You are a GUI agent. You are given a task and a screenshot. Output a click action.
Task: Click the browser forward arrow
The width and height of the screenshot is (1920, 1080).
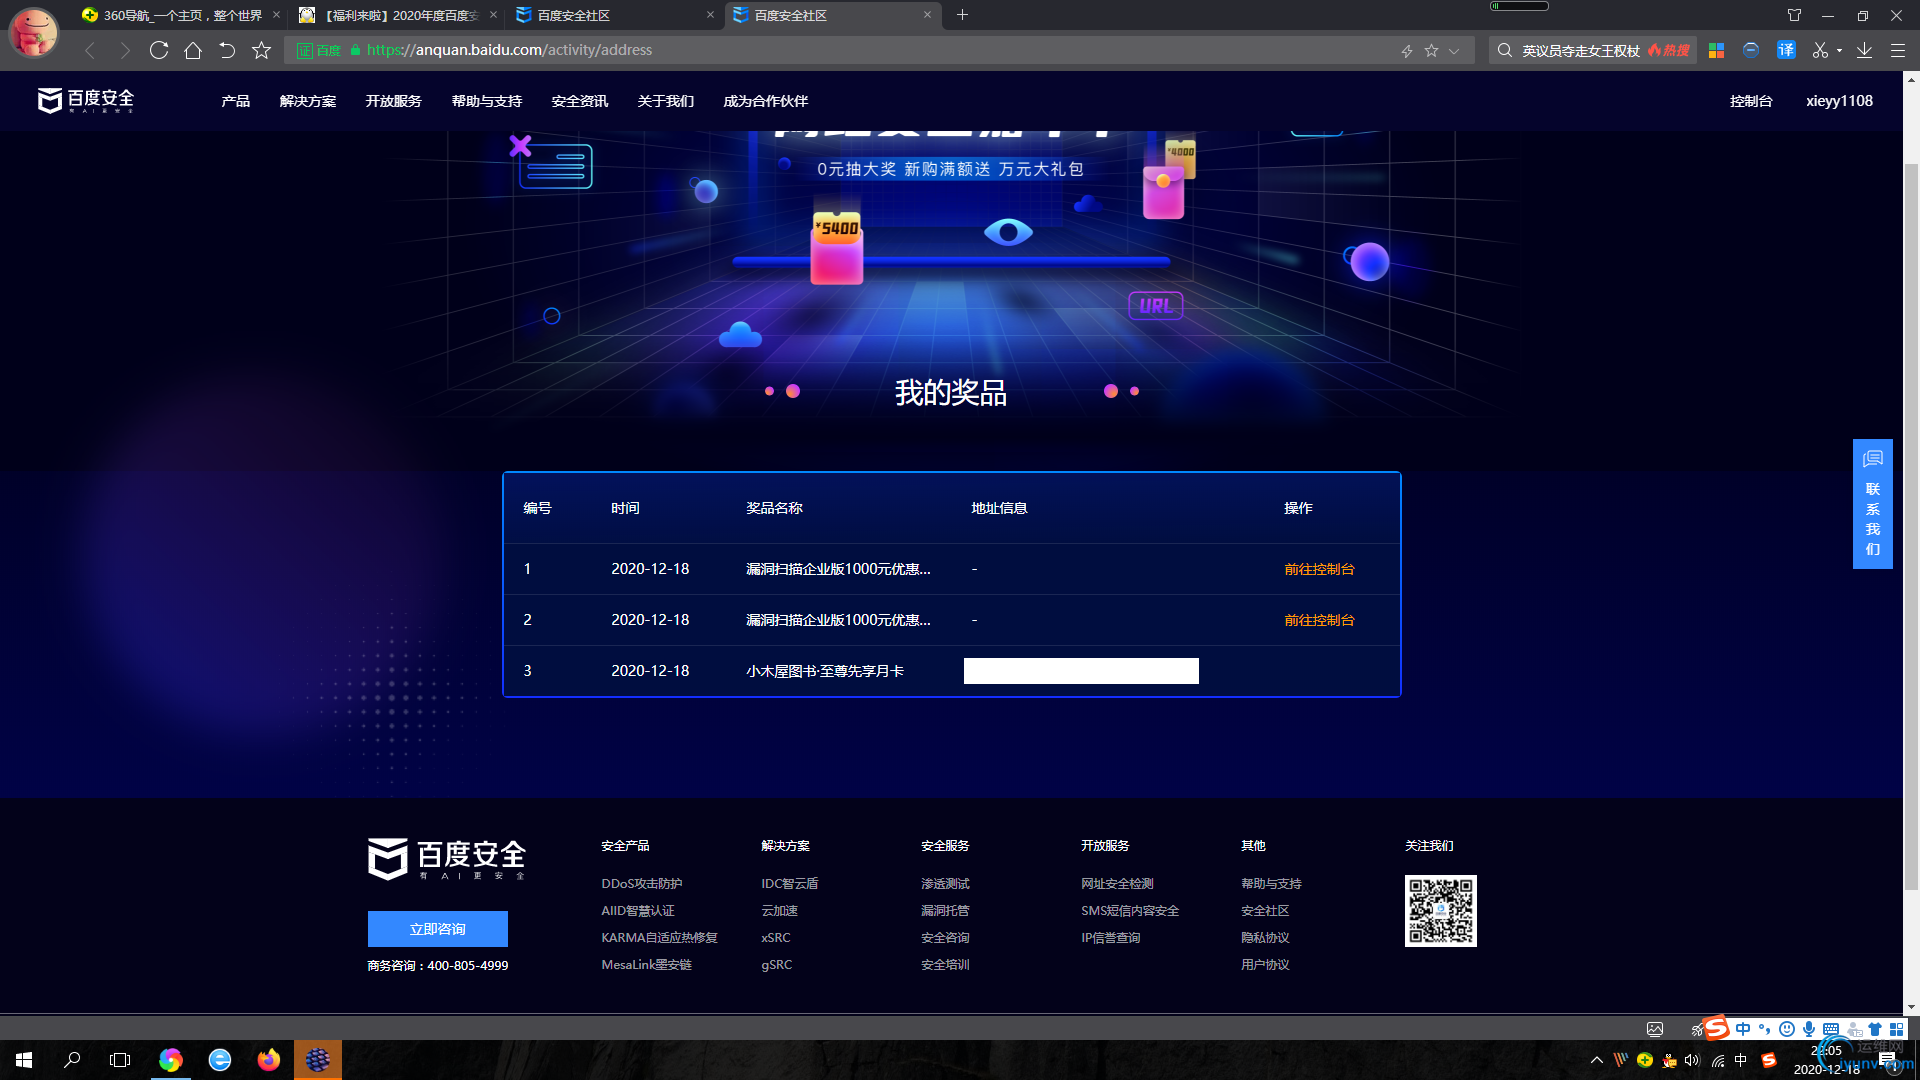(125, 50)
